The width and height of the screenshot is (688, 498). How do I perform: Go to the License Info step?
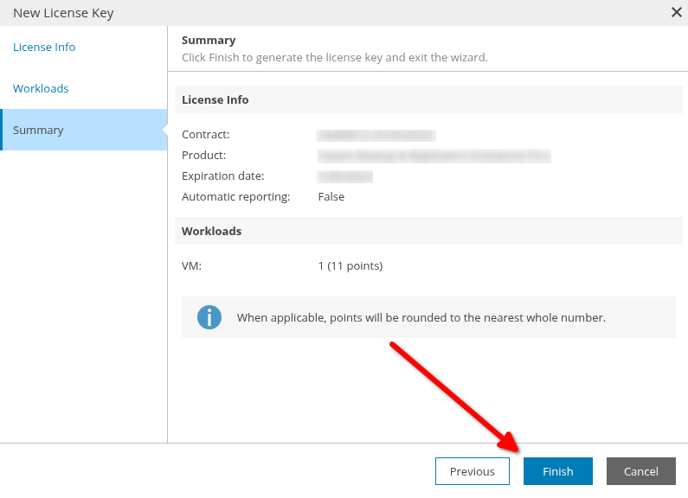pyautogui.click(x=44, y=47)
